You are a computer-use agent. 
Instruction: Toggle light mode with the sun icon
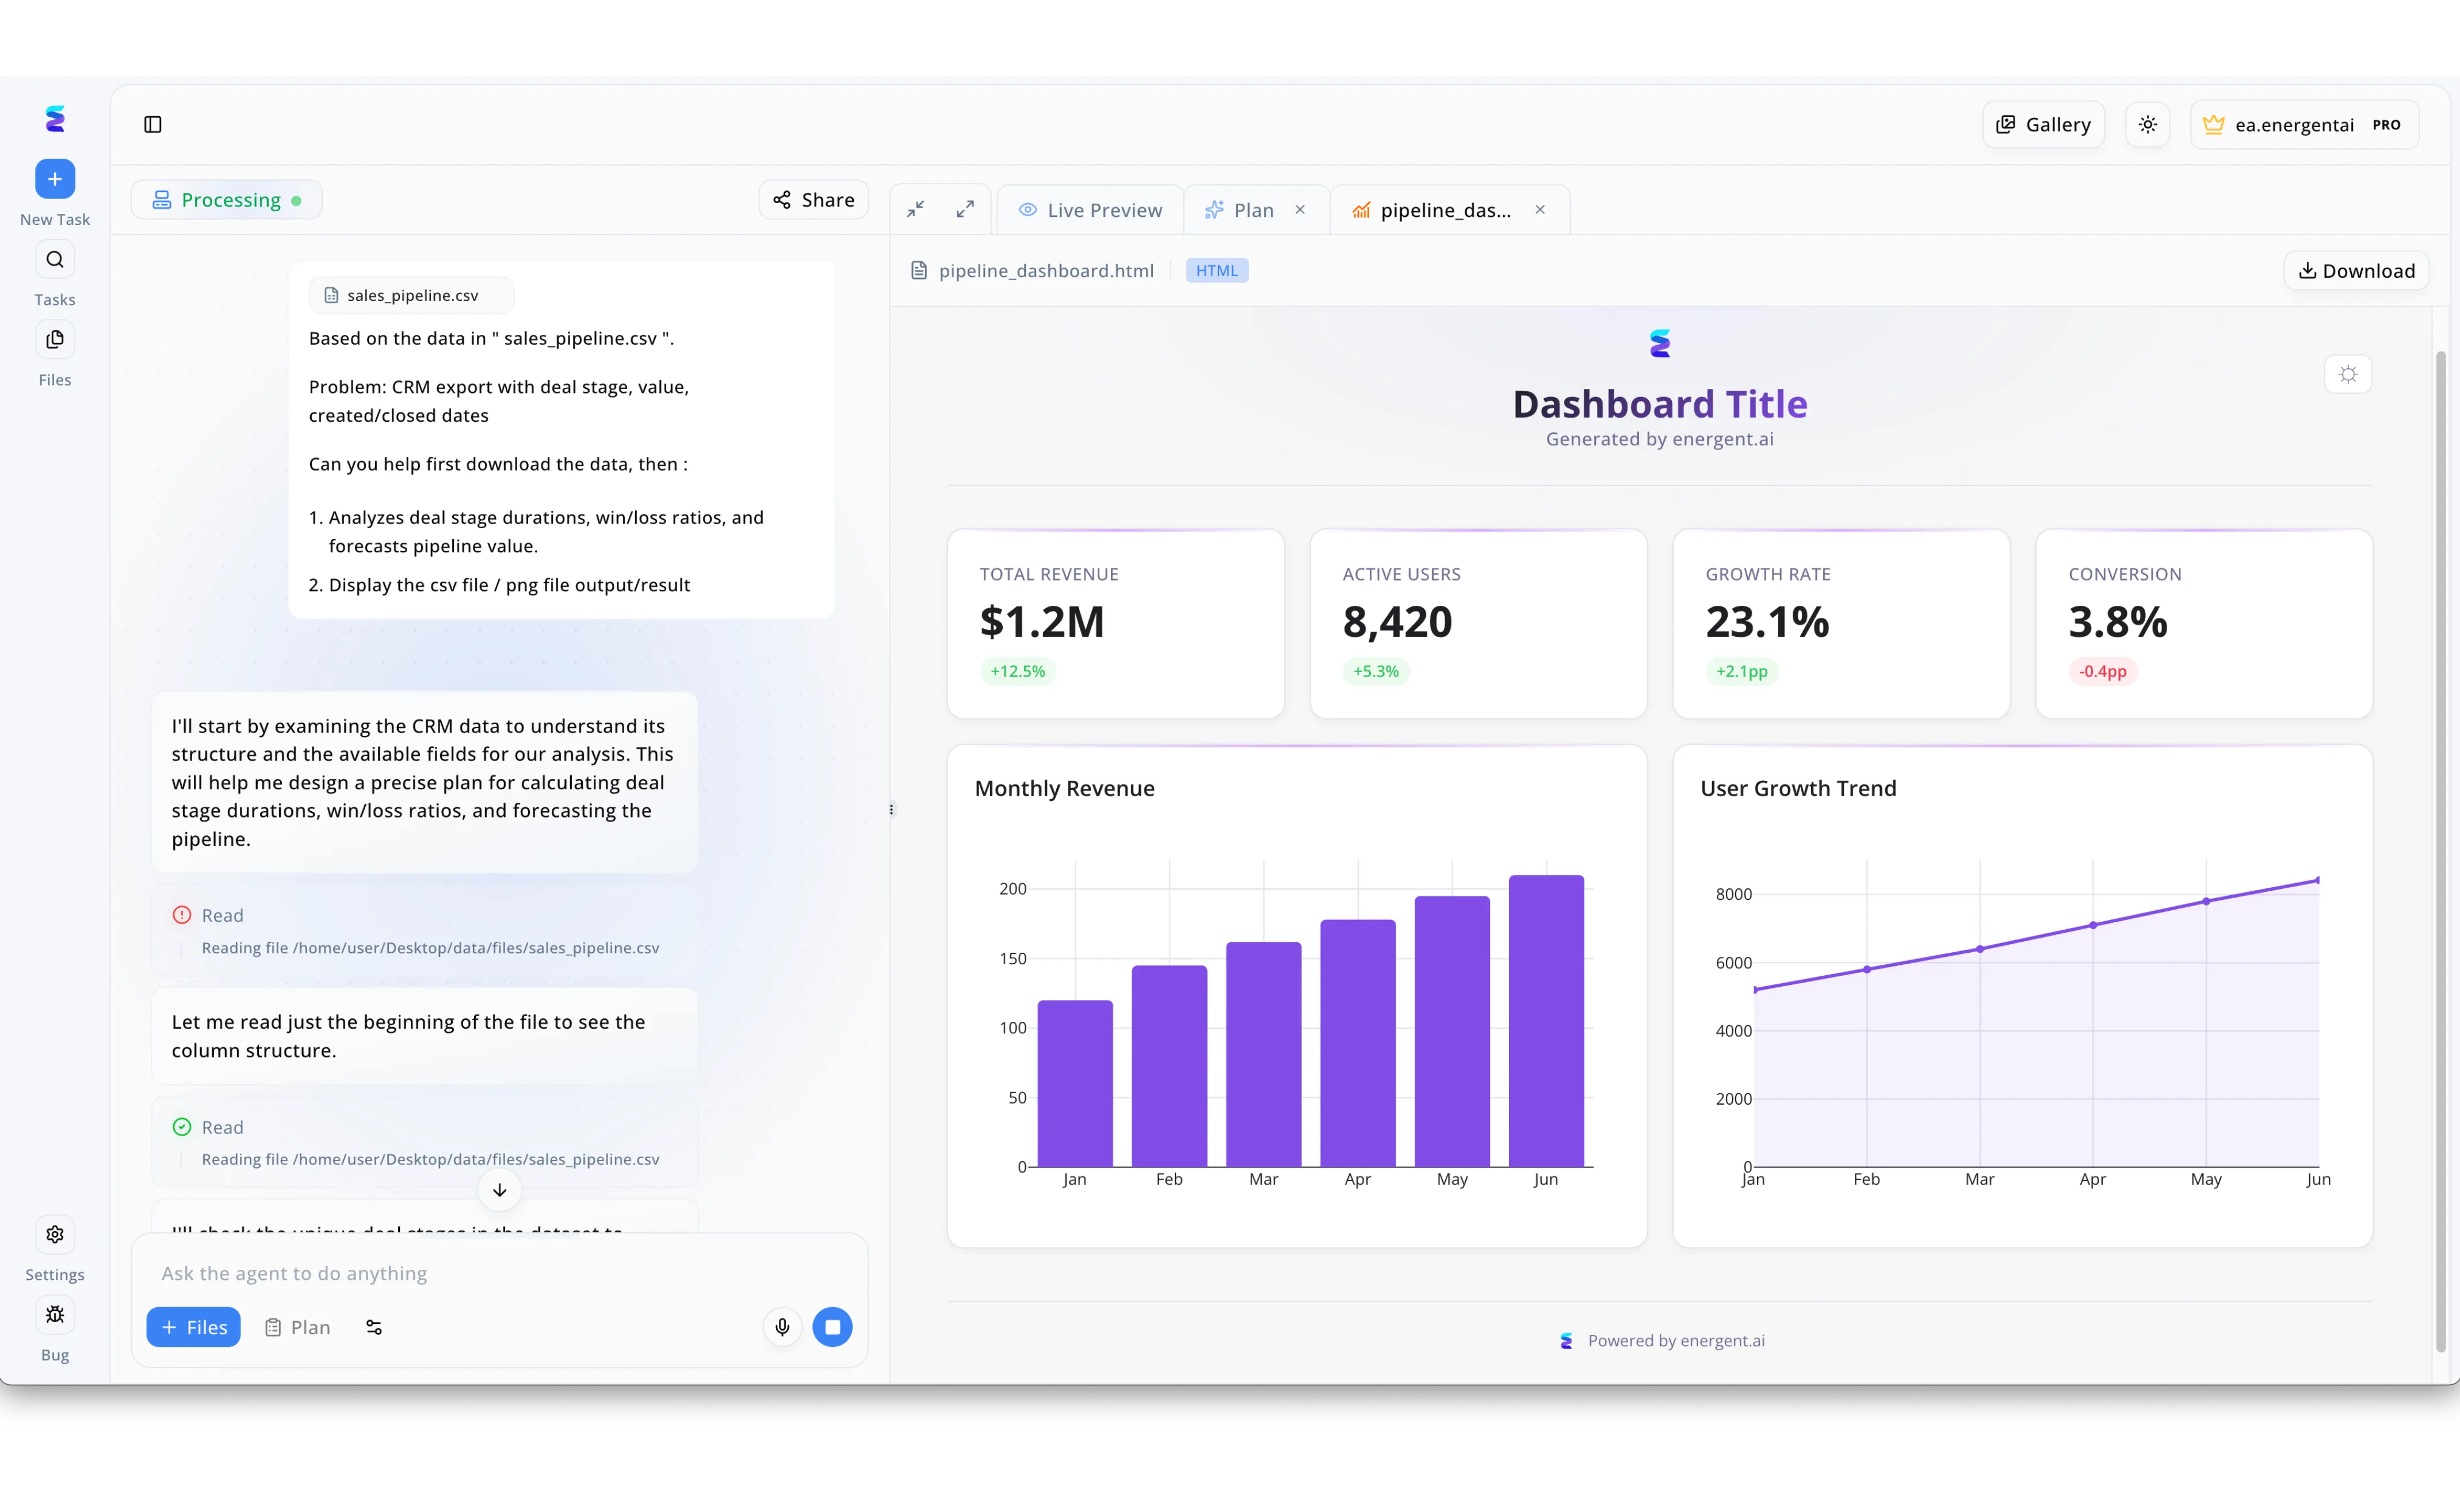[2147, 124]
